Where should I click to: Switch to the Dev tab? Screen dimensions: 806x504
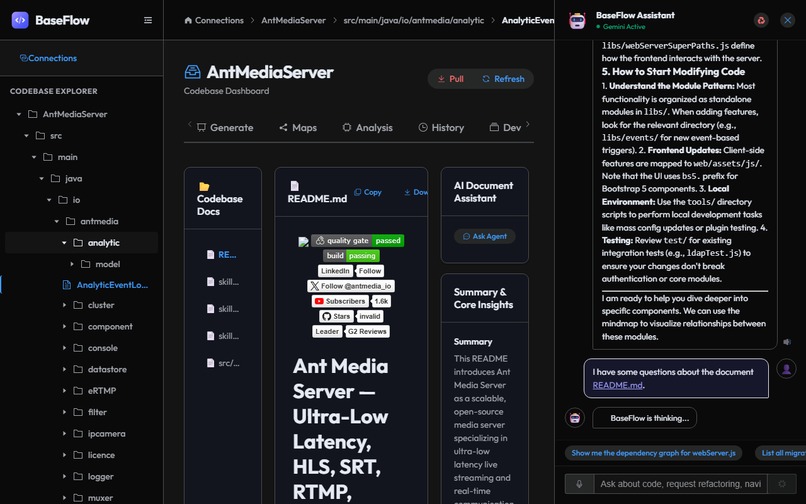point(505,128)
